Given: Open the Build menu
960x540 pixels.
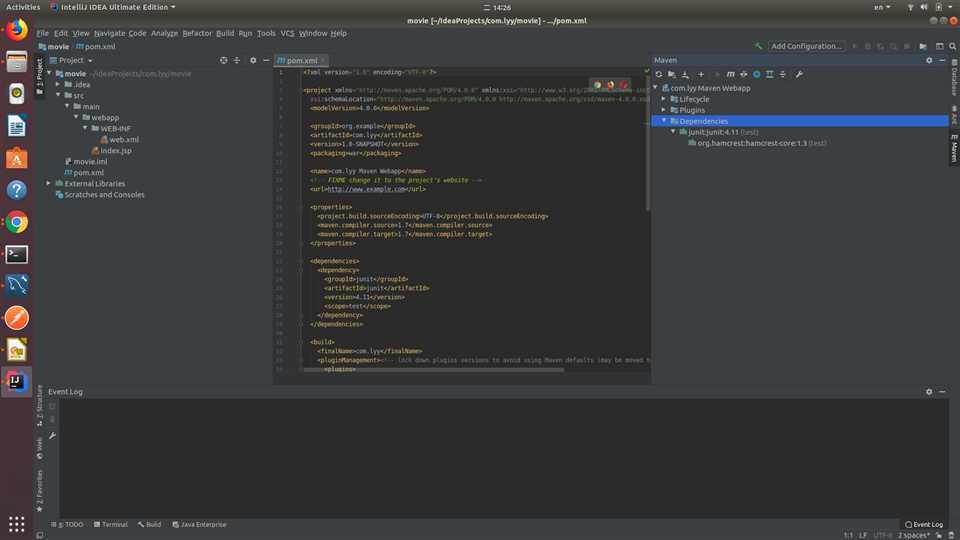Looking at the screenshot, I should coord(225,33).
